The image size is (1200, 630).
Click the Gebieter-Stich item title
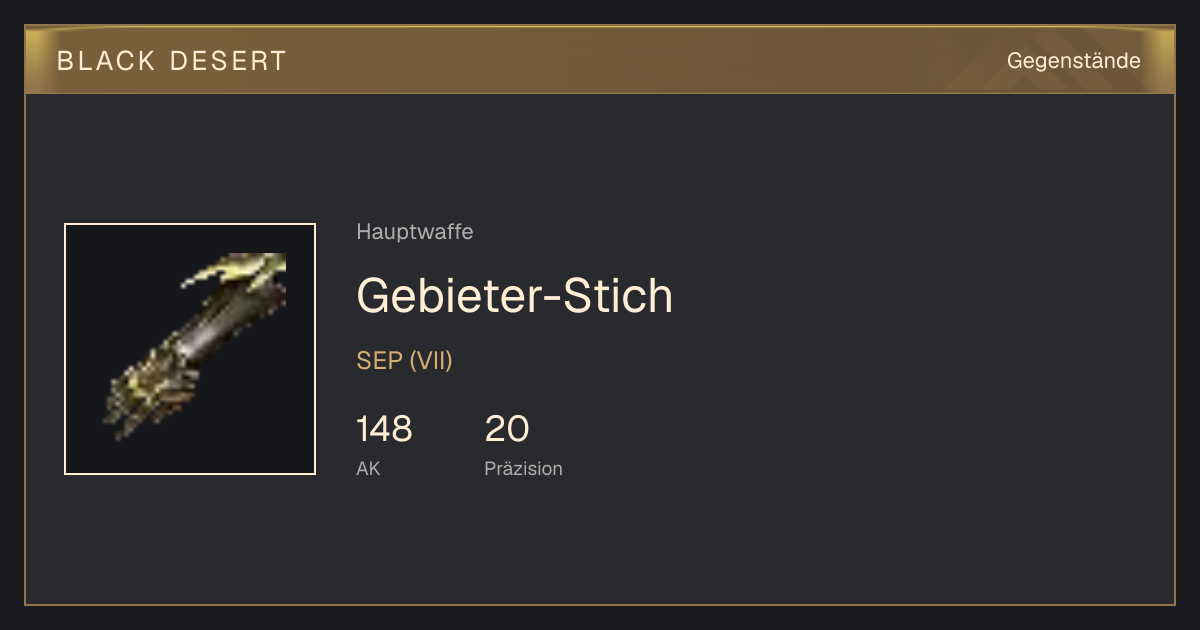[x=515, y=295]
